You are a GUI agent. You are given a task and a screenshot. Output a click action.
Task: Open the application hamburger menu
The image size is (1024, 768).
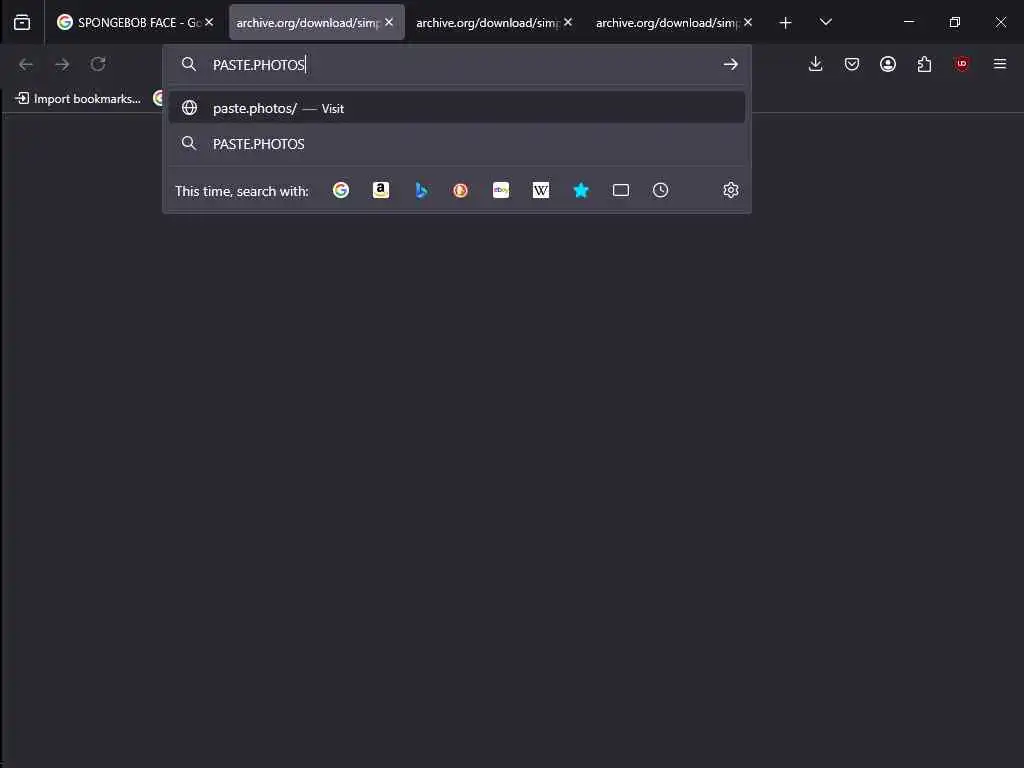click(1000, 64)
